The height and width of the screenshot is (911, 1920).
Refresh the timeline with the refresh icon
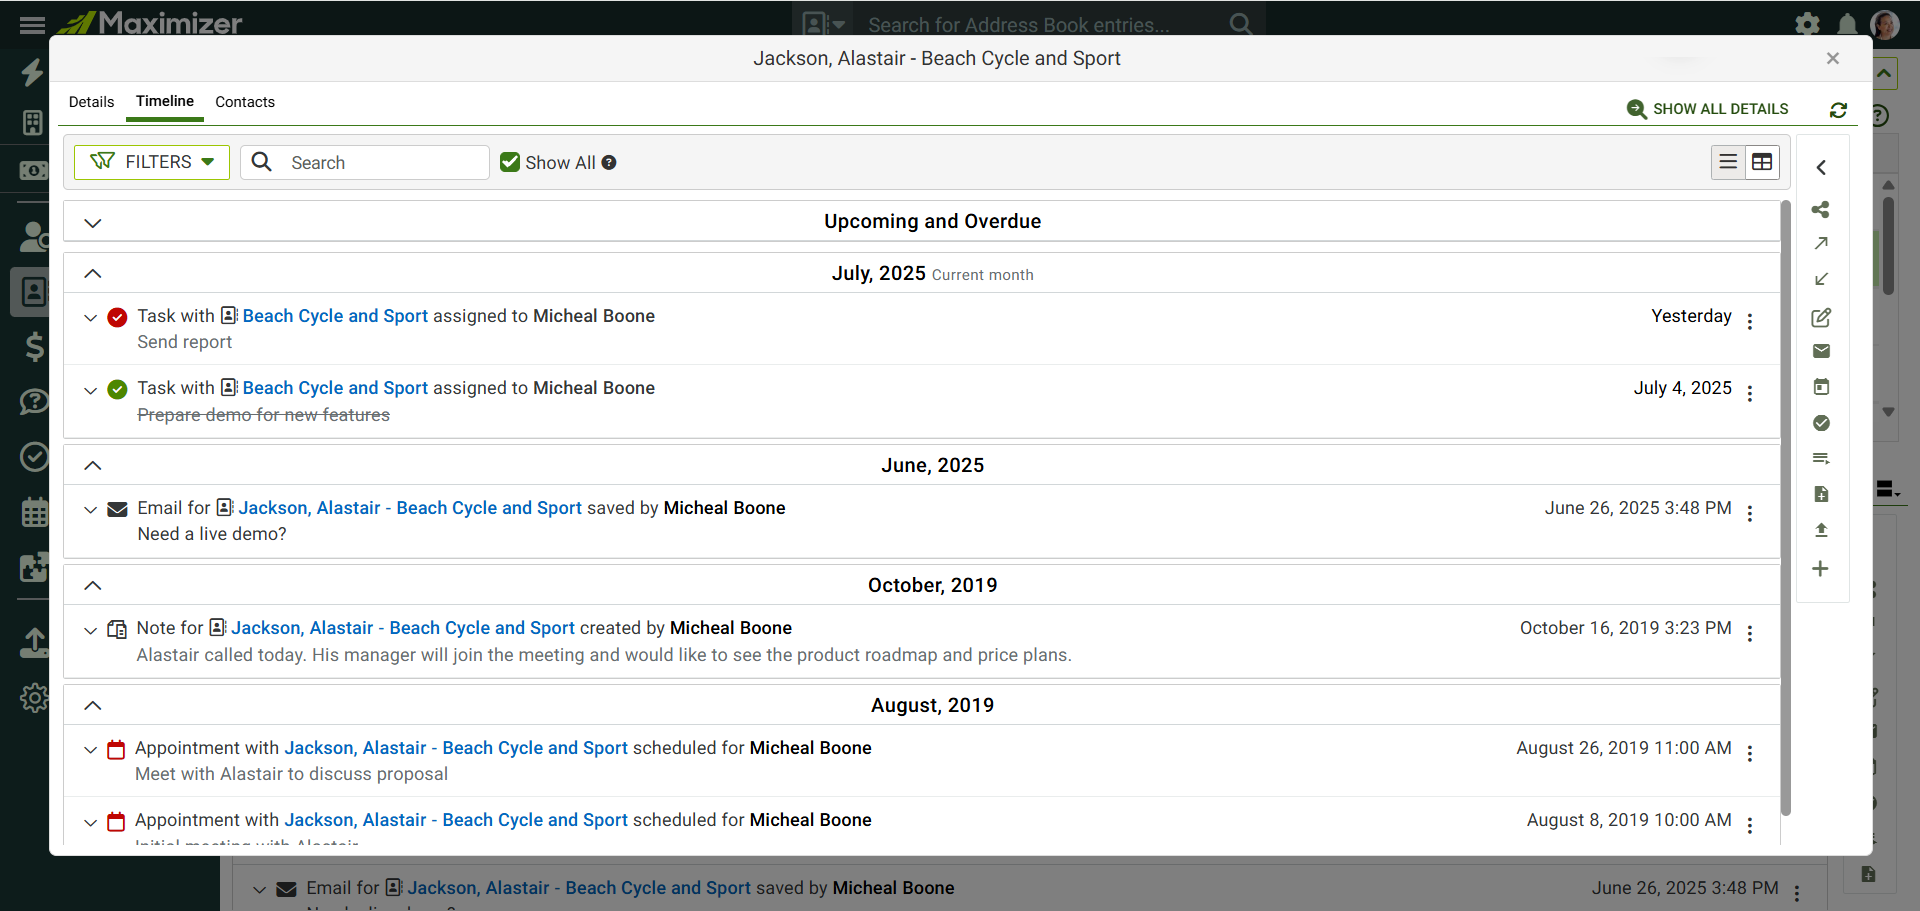point(1838,110)
